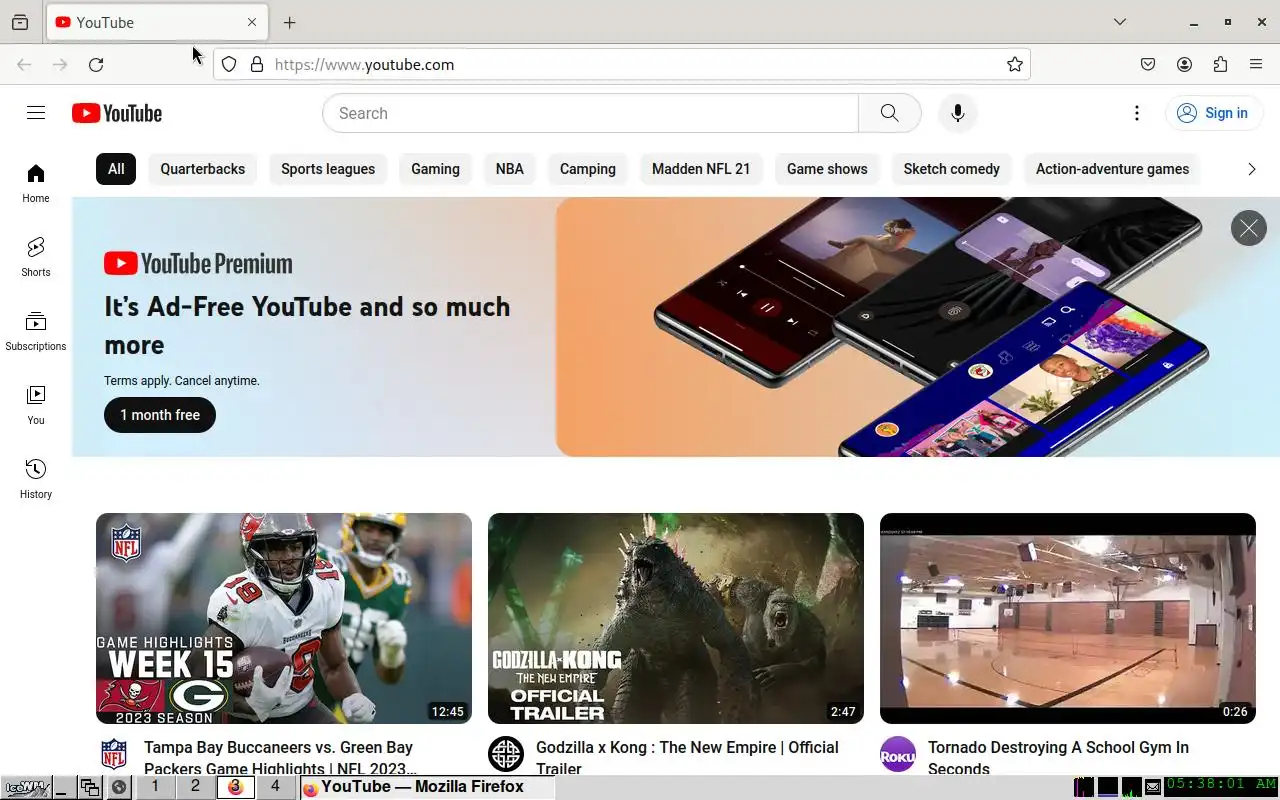This screenshot has width=1280, height=800.
Task: Reload the page in Firefox
Action: click(96, 64)
